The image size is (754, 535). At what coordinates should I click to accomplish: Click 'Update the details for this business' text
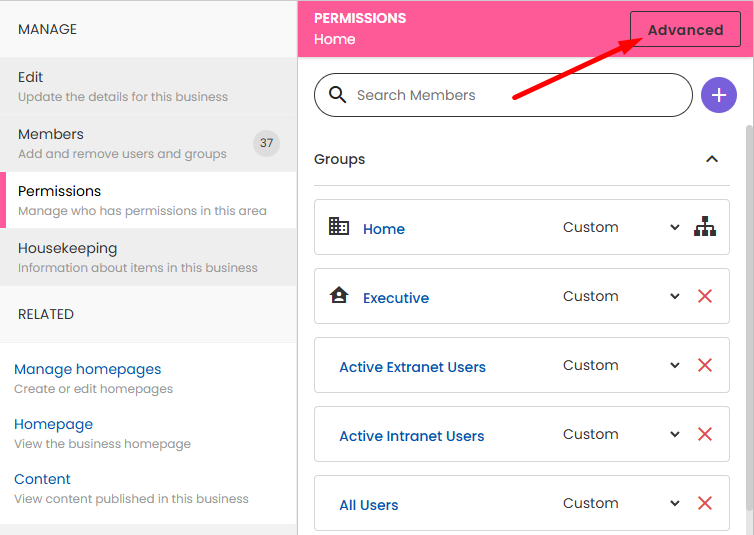pos(123,97)
